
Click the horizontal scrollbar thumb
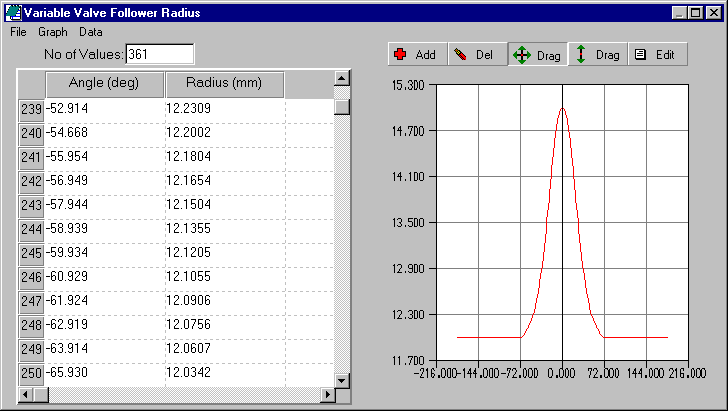[x=41, y=395]
